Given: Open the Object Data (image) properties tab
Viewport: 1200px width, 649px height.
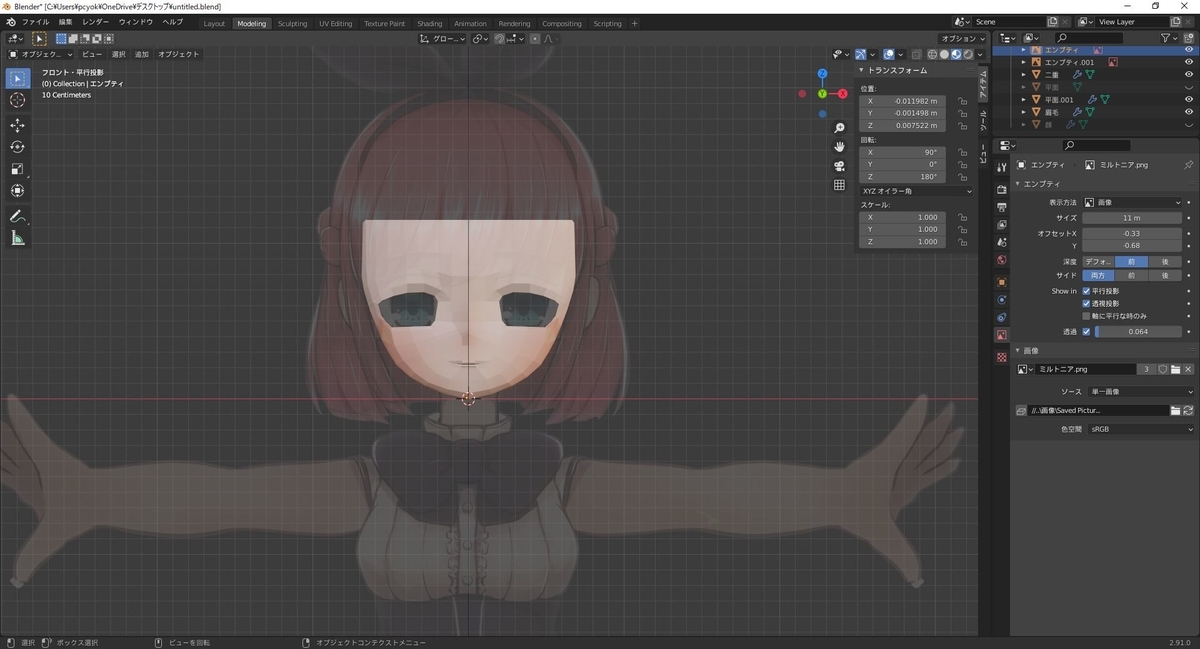Looking at the screenshot, I should [x=1001, y=336].
